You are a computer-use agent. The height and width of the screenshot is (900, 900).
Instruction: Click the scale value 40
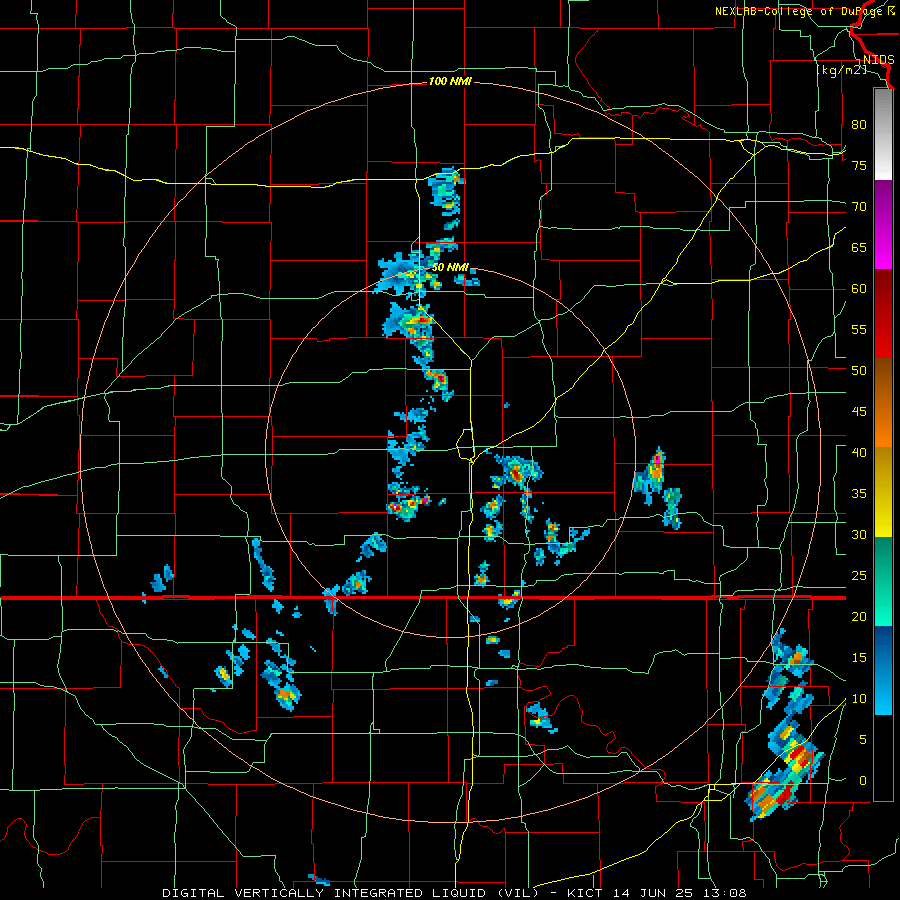859,452
